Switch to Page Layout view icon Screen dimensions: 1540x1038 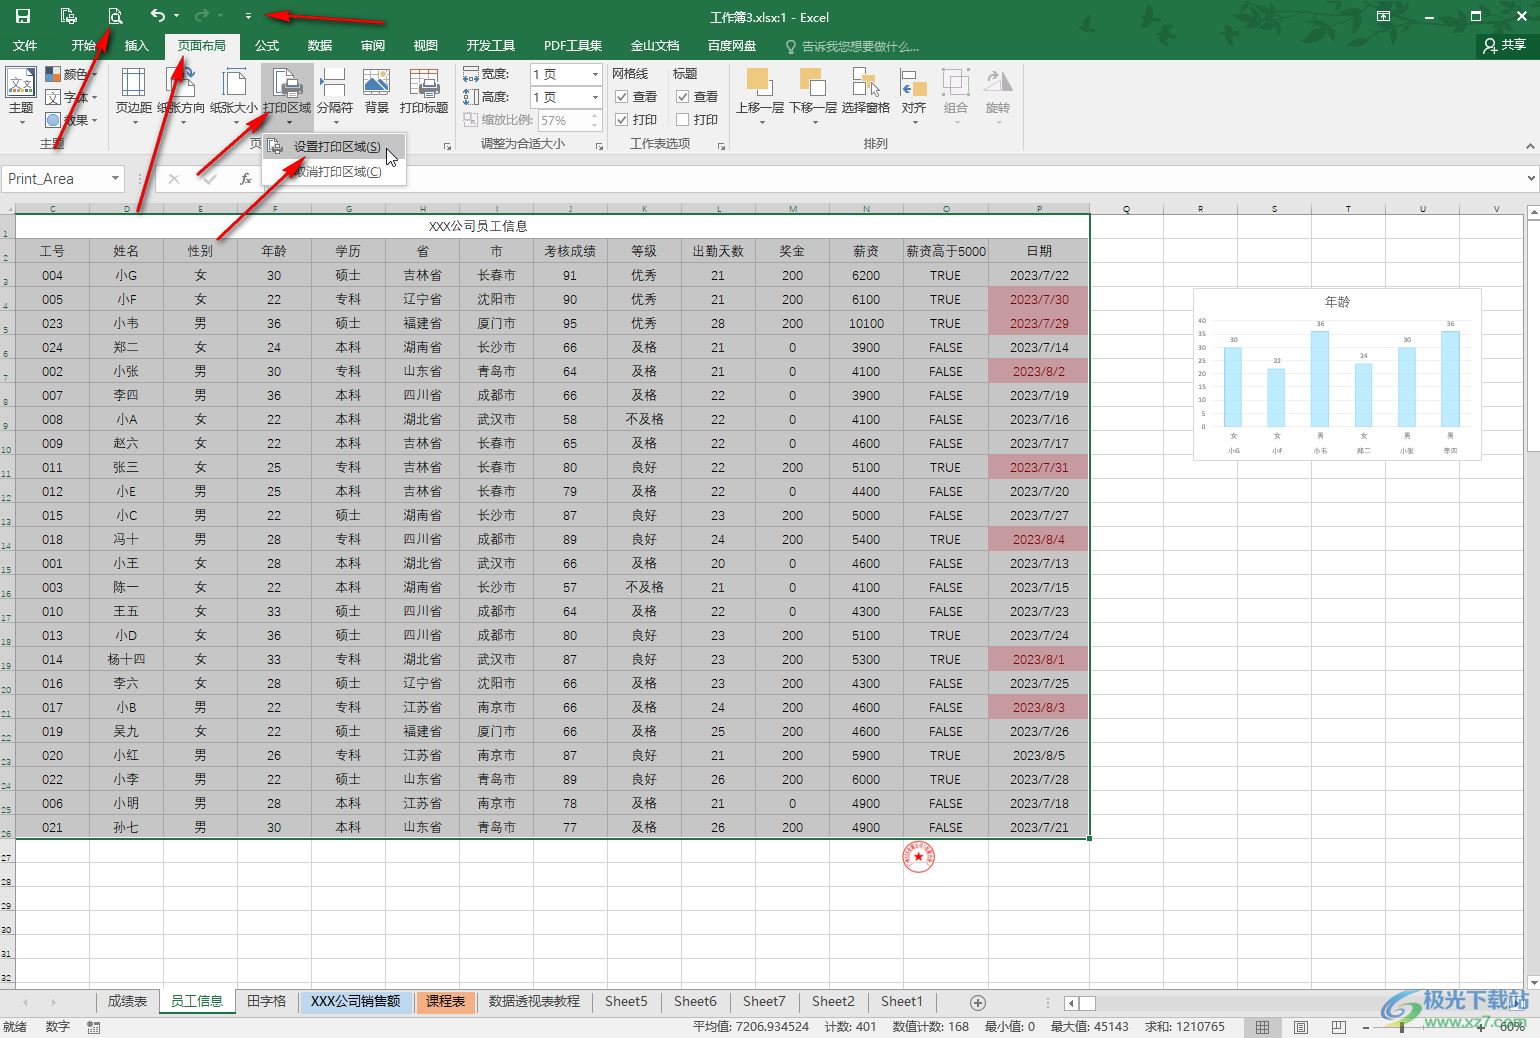coord(1301,1027)
